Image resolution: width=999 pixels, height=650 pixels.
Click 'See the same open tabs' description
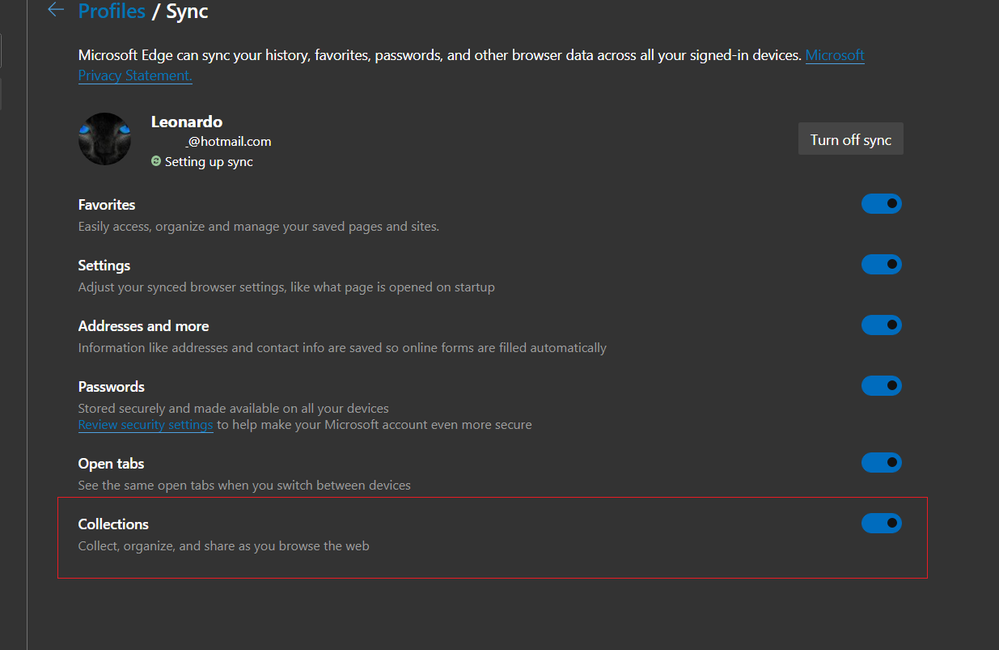tap(244, 486)
